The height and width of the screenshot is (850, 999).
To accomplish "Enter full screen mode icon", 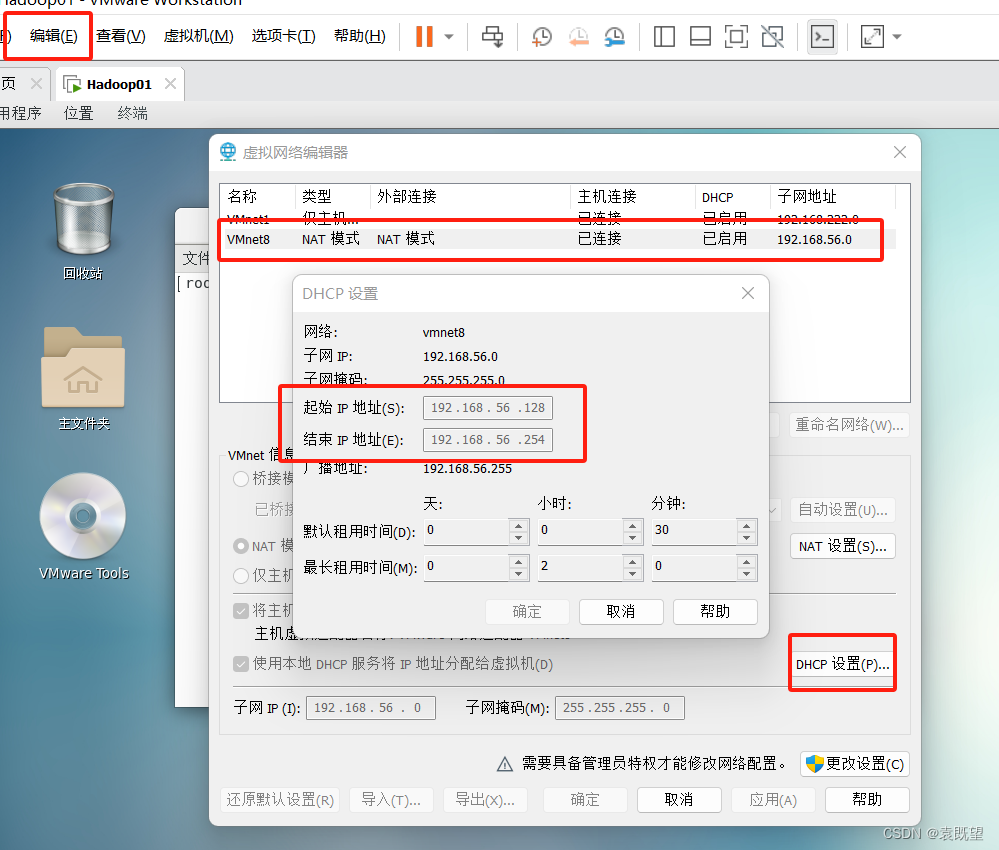I will click(x=736, y=36).
